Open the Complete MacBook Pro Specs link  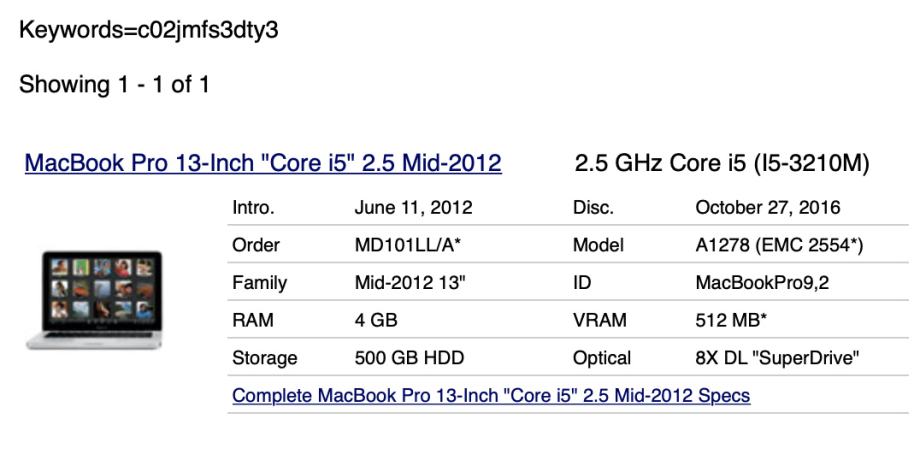491,395
